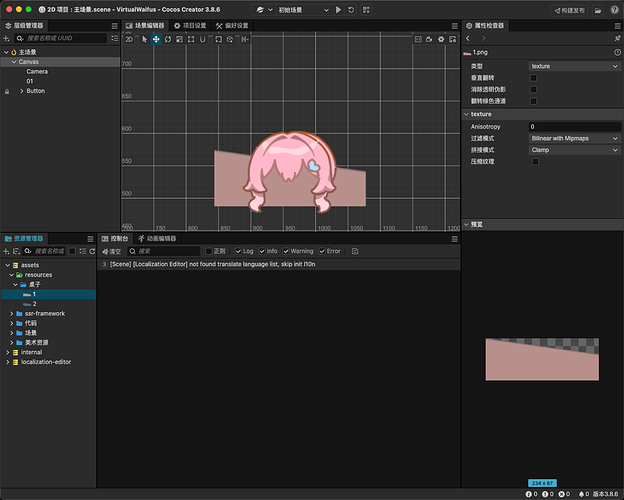Open scene gizmo settings gear
This screenshot has height=500, width=624.
coord(441,39)
